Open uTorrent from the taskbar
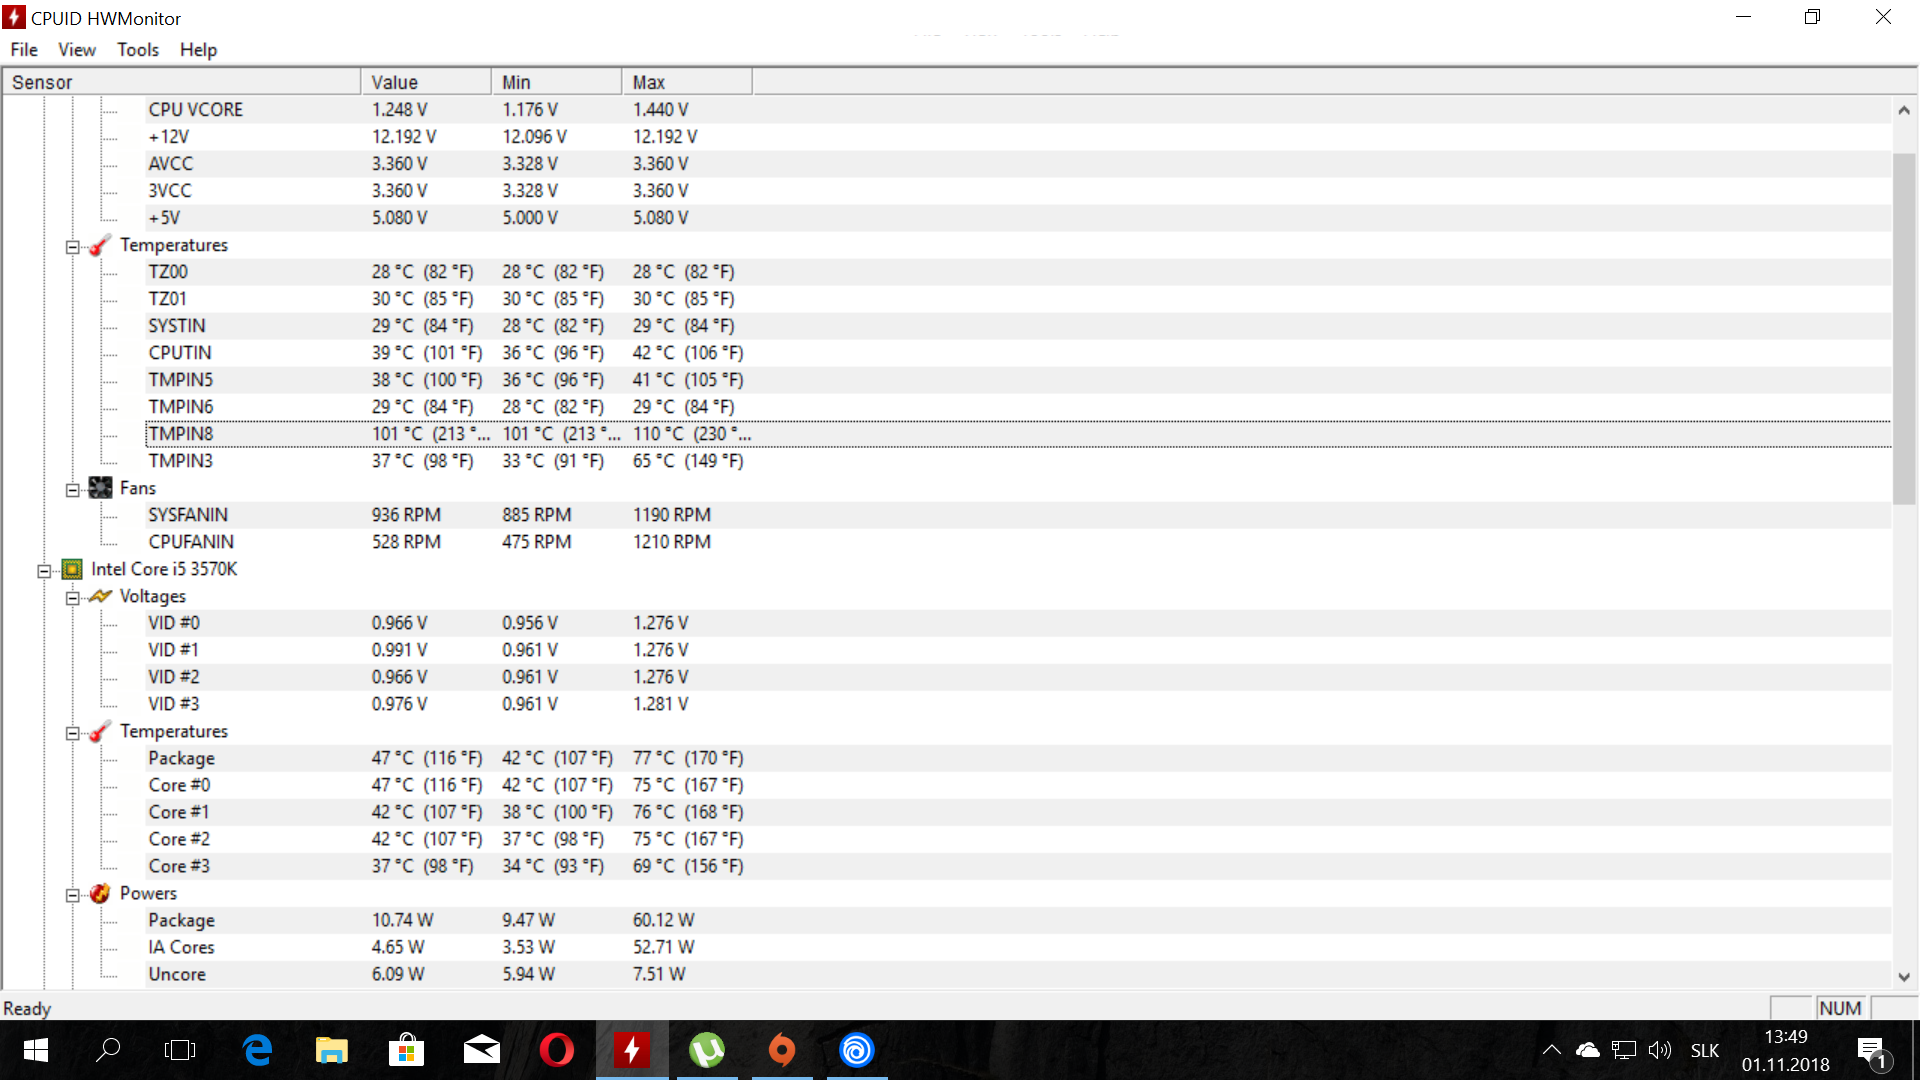1920x1080 pixels. (x=707, y=1050)
